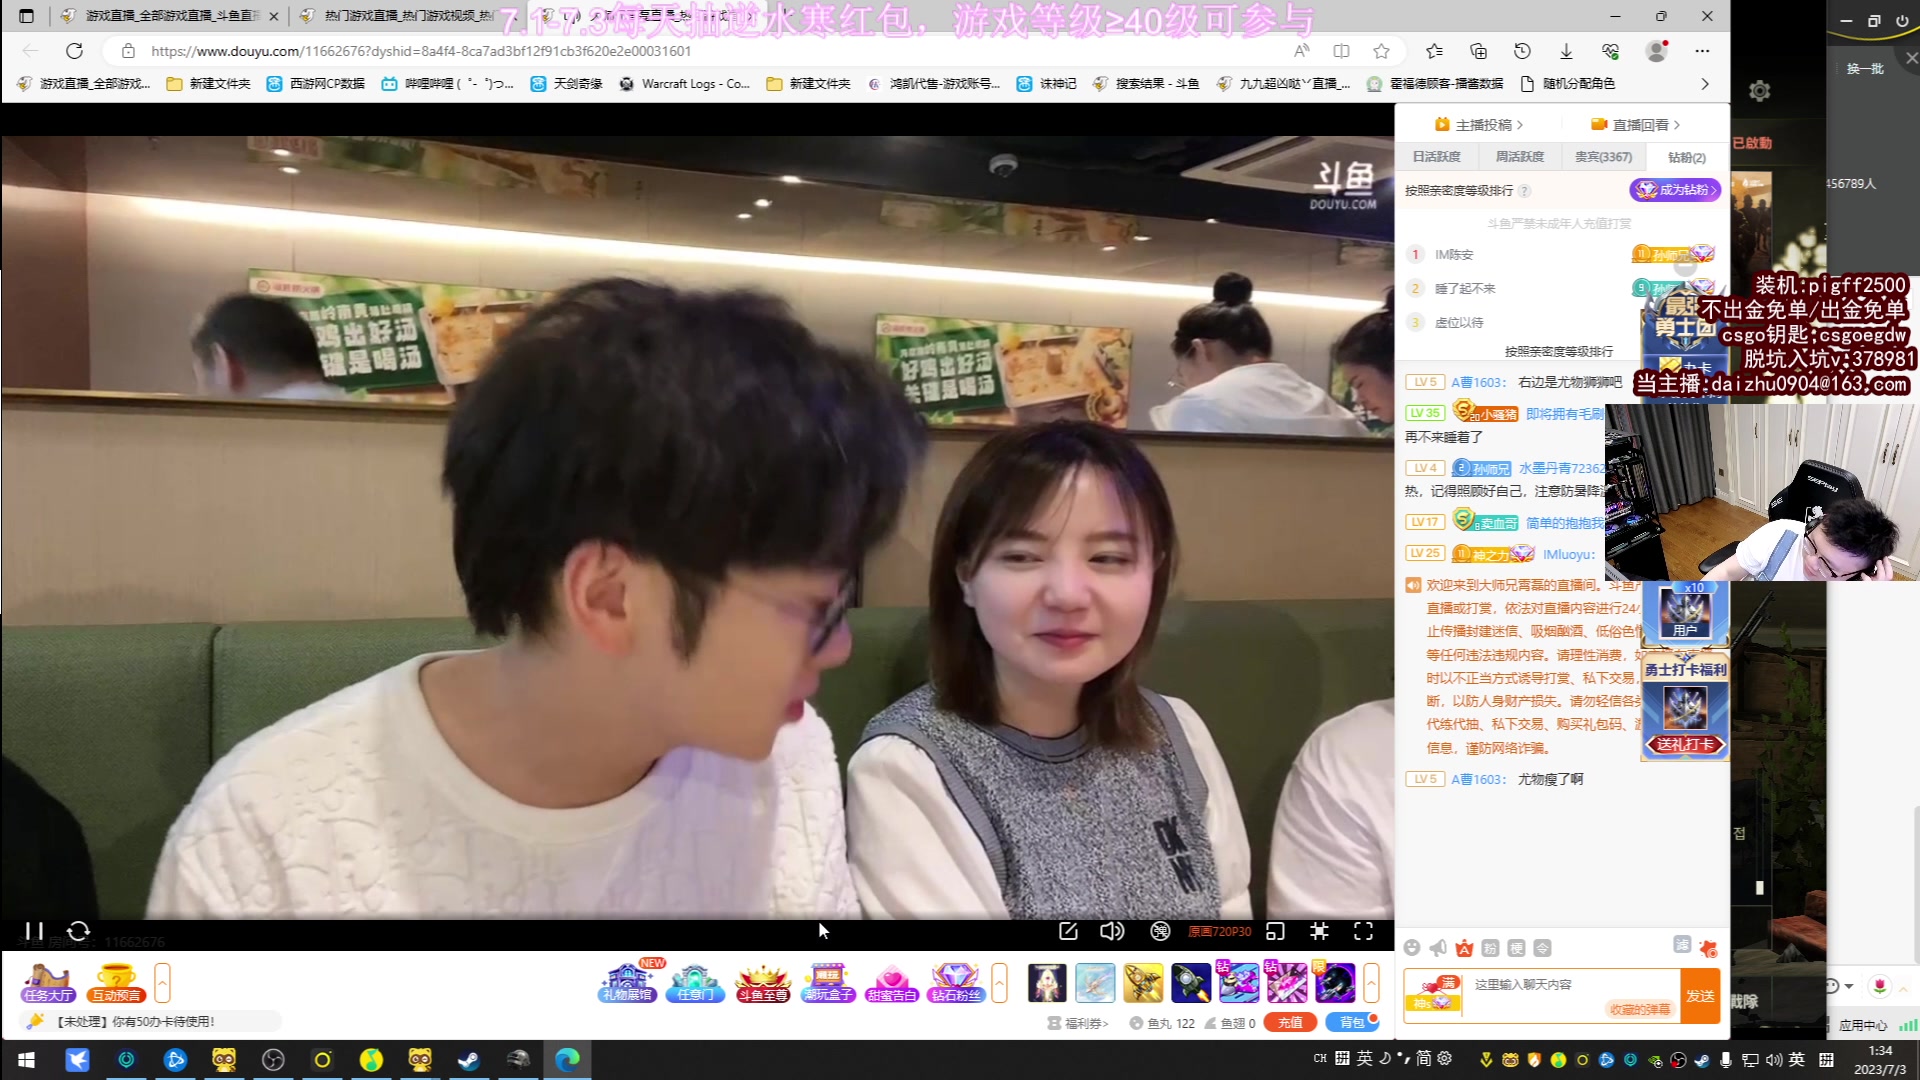1920x1080 pixels.
Task: Select the golden rocket gift
Action: click(x=1143, y=983)
